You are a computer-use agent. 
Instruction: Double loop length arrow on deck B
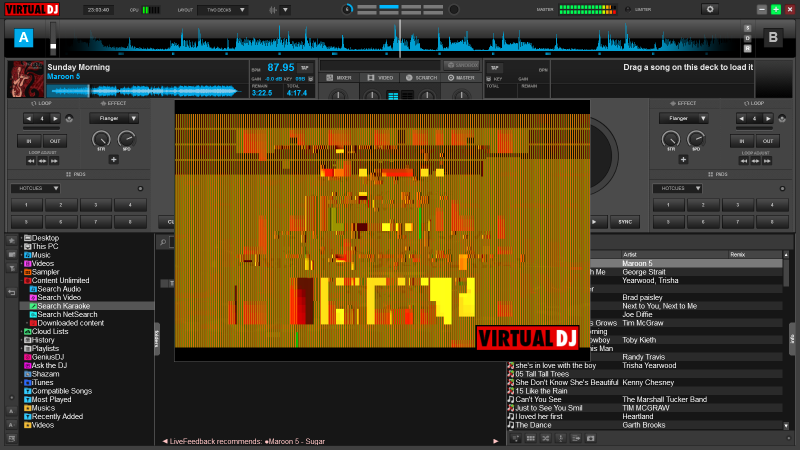coord(767,118)
